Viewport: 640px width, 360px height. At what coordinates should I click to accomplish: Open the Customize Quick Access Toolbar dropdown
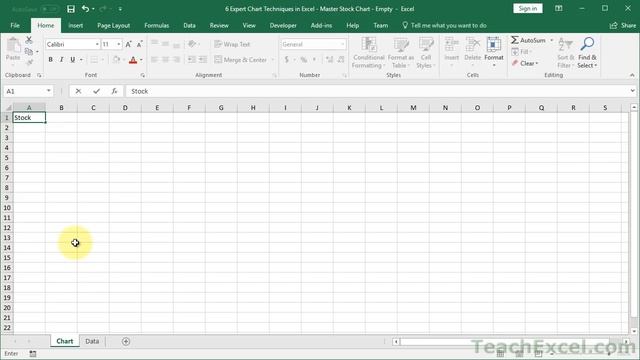[120, 9]
